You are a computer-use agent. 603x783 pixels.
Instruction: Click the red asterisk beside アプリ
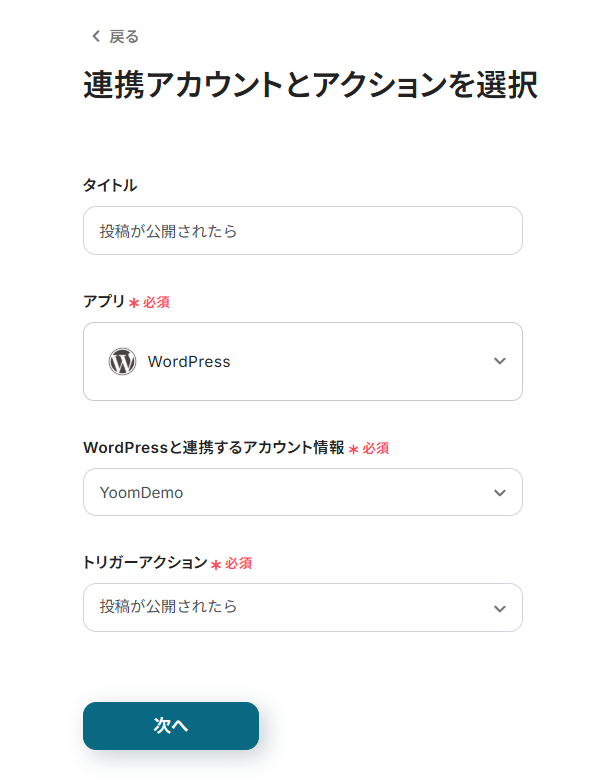(134, 302)
